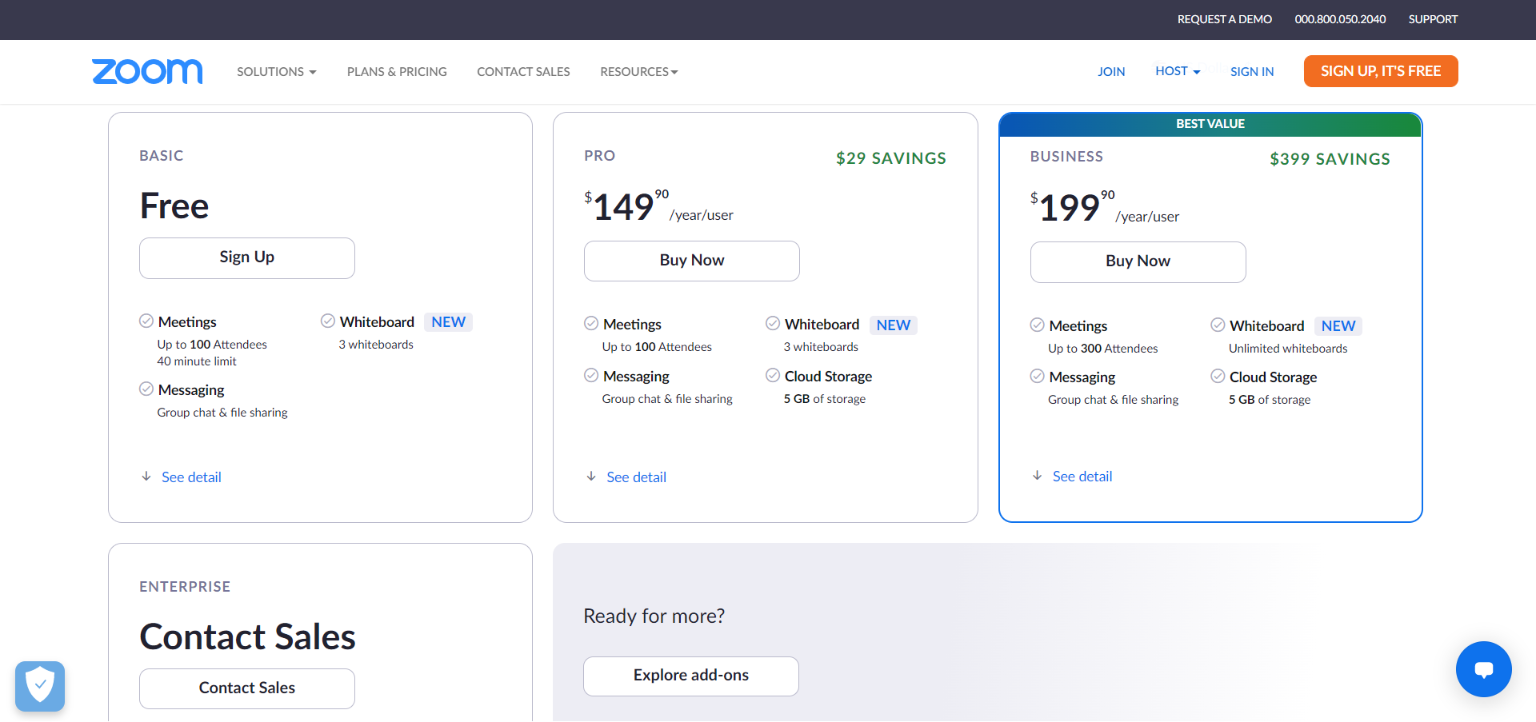The image size is (1536, 722).
Task: Click the NEW badge in Basic plan
Action: click(x=449, y=322)
